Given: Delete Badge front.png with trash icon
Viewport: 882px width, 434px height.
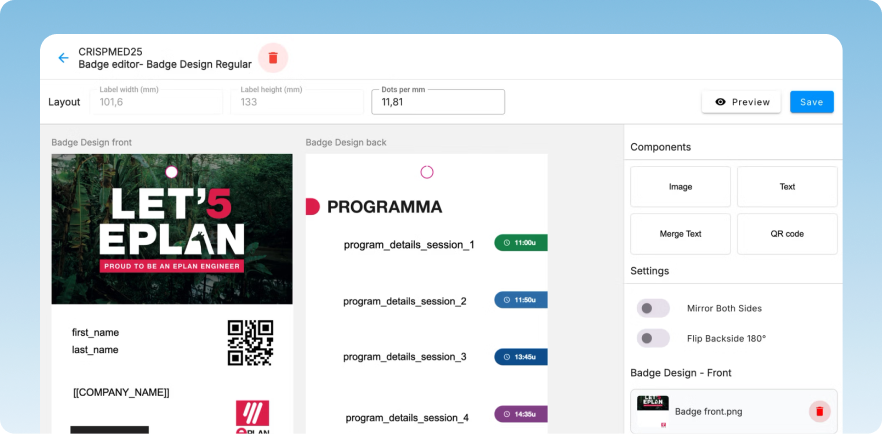Looking at the screenshot, I should click(819, 411).
